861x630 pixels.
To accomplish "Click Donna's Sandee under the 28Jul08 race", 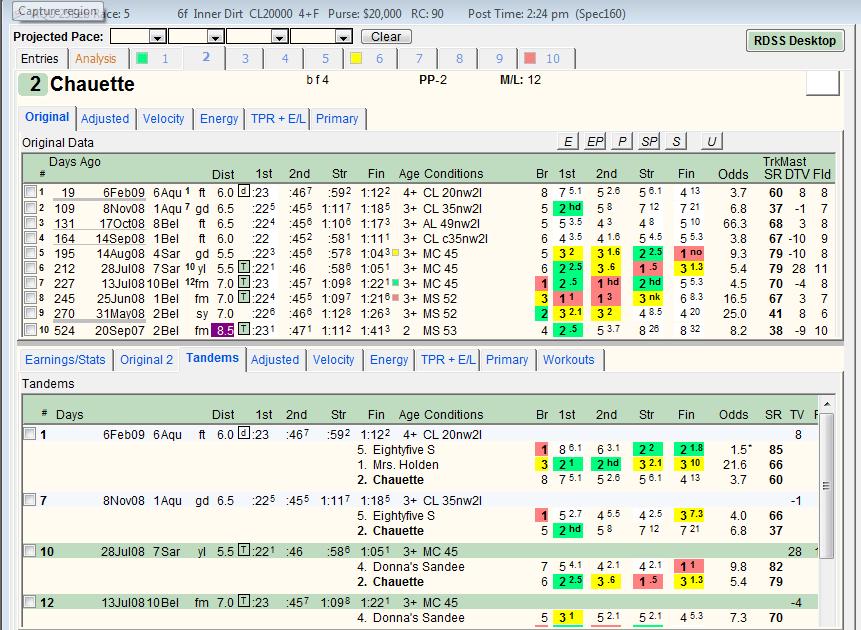I will [x=418, y=566].
